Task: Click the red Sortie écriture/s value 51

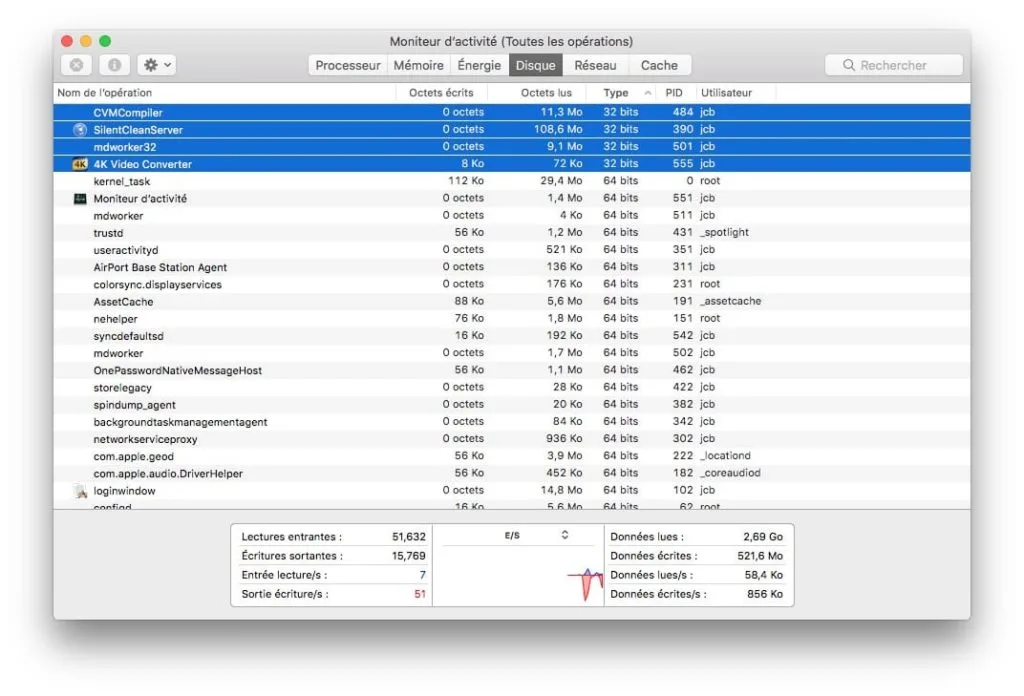Action: coord(420,594)
